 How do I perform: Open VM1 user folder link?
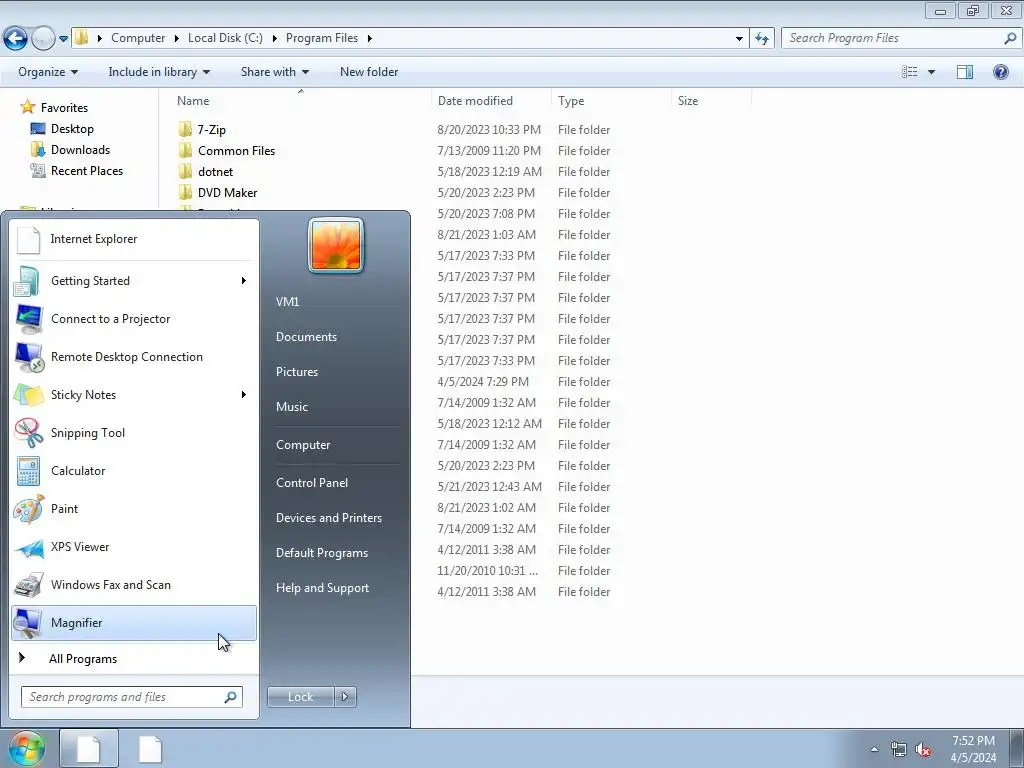(287, 302)
